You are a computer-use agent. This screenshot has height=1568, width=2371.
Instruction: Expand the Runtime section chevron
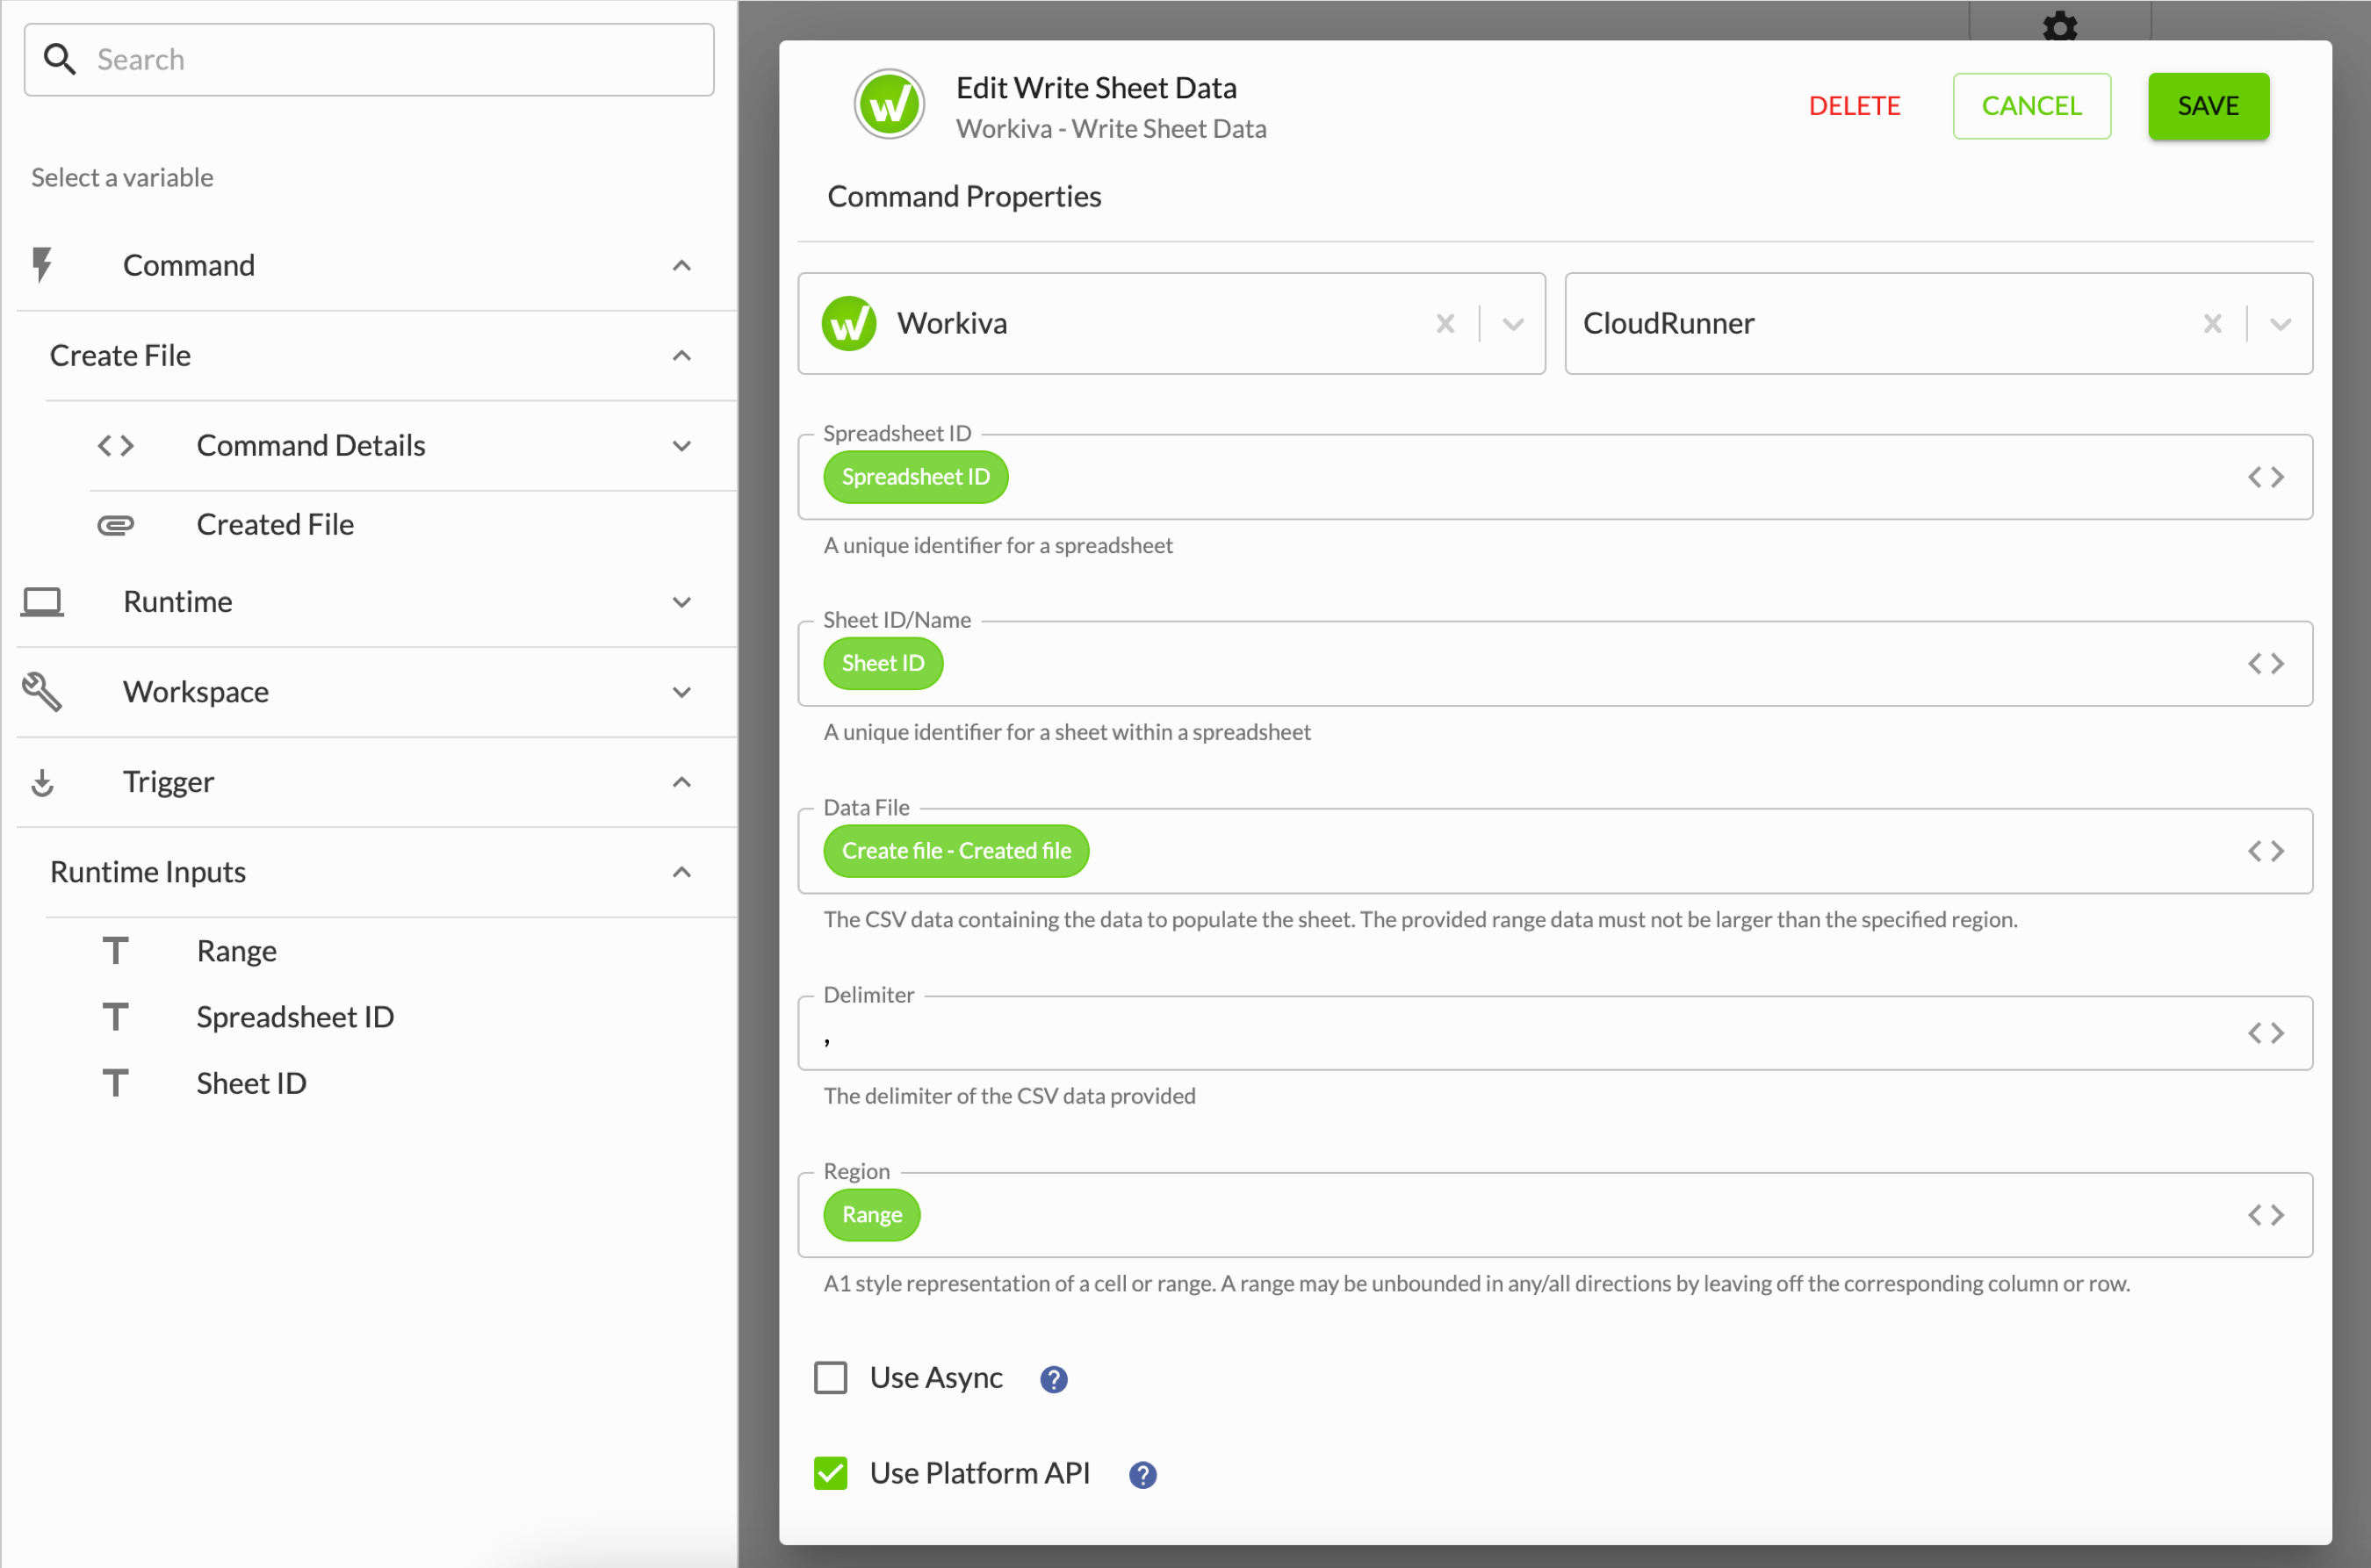pos(682,602)
